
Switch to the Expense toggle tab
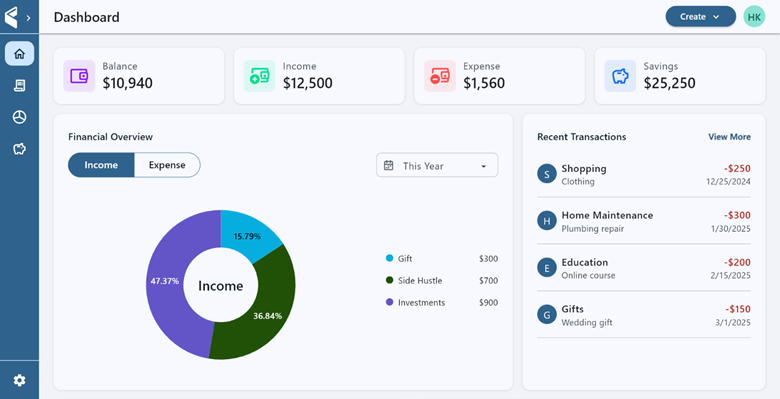click(167, 165)
